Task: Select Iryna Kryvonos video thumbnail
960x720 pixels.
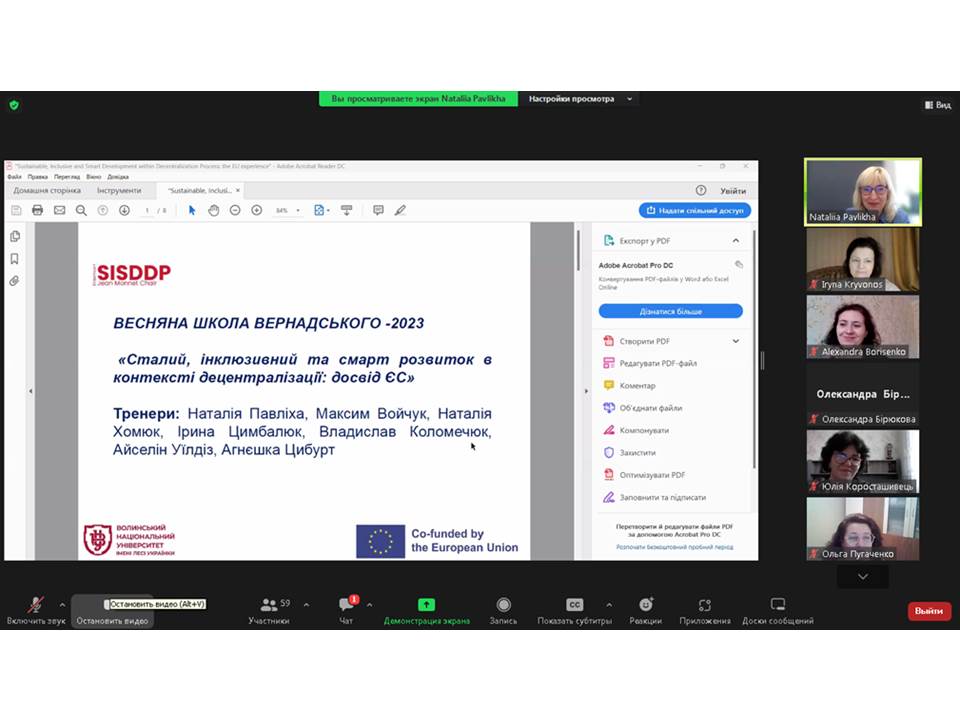Action: (x=863, y=260)
